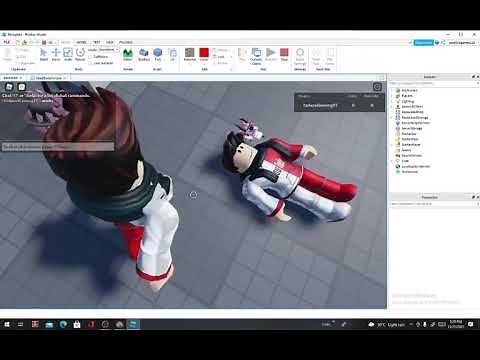Open Task View on the taskbar
480x360 pixels.
pos(20,324)
